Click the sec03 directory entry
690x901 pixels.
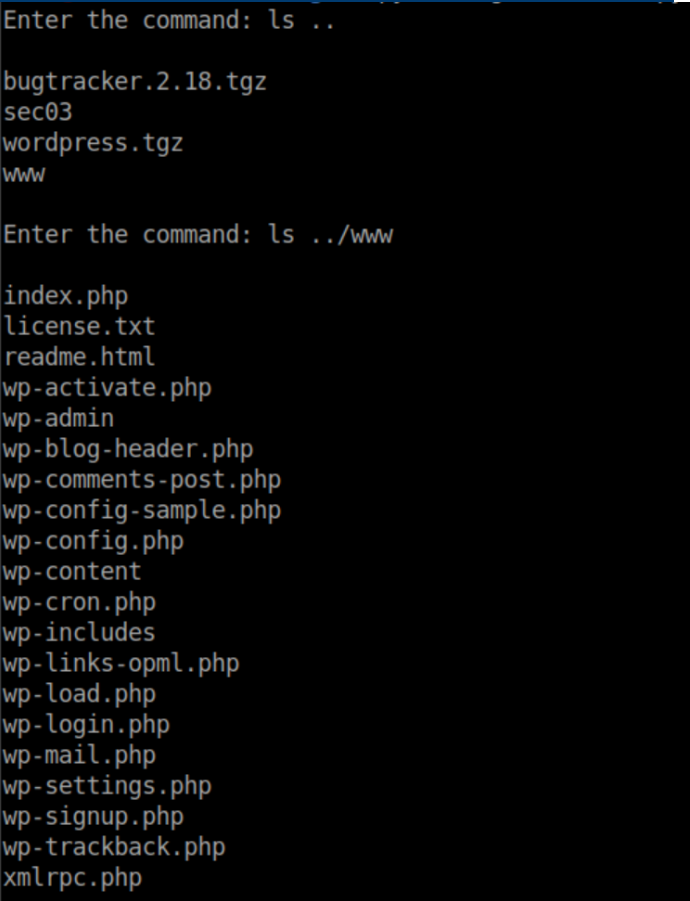(38, 112)
